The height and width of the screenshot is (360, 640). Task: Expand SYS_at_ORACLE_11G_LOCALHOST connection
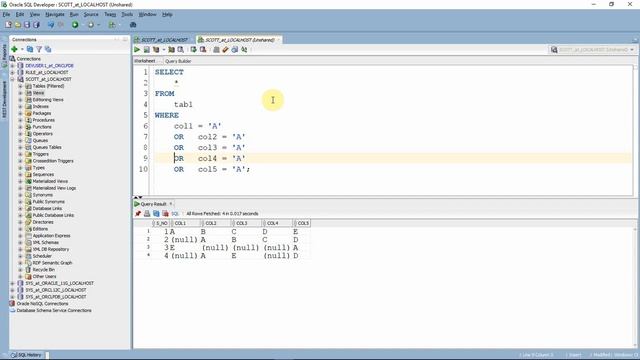13,283
